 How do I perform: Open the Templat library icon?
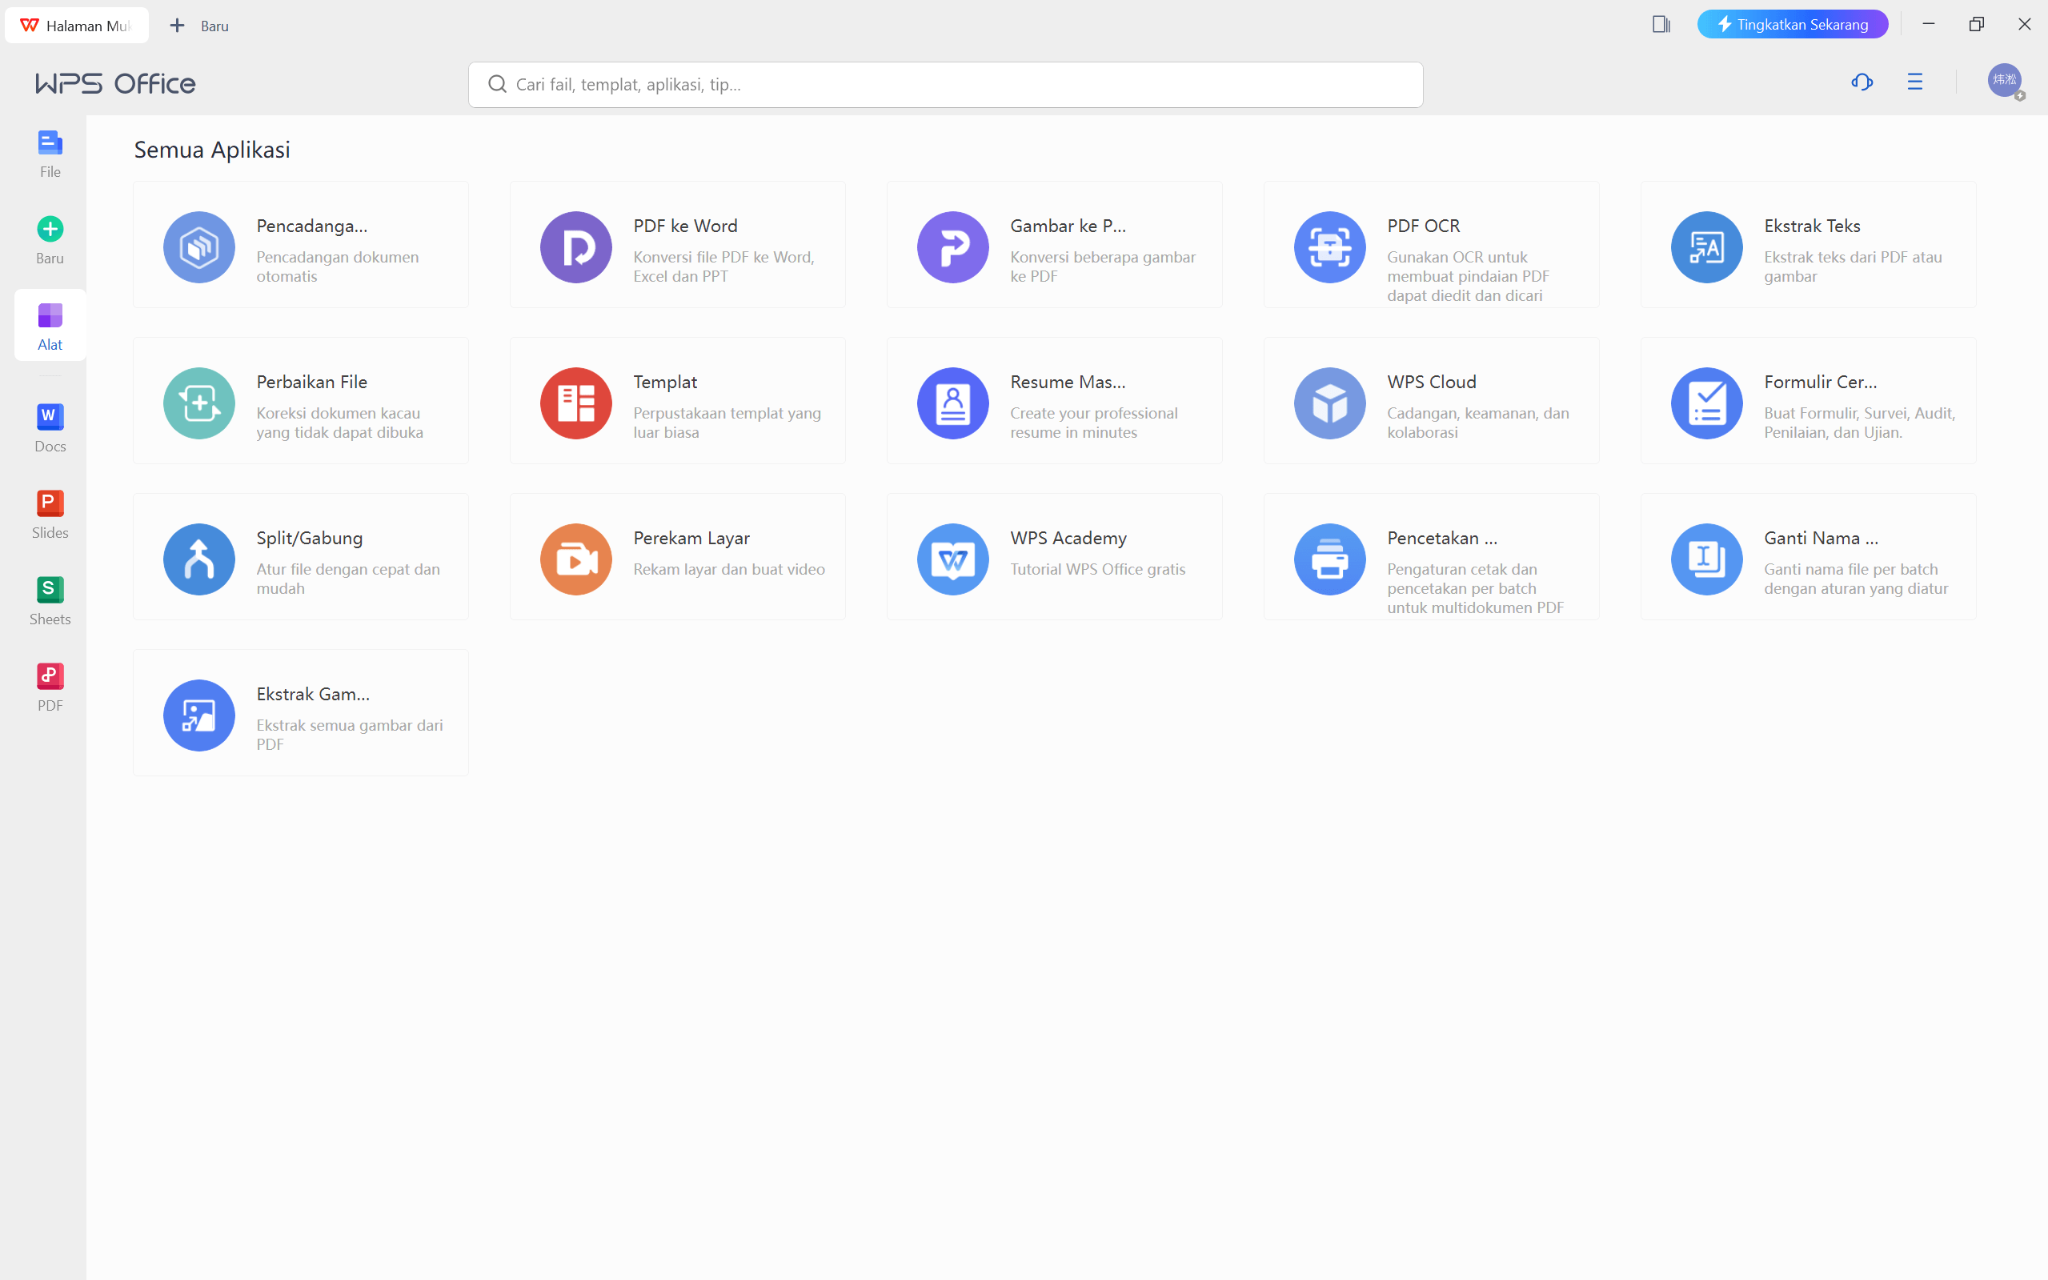[x=576, y=403]
